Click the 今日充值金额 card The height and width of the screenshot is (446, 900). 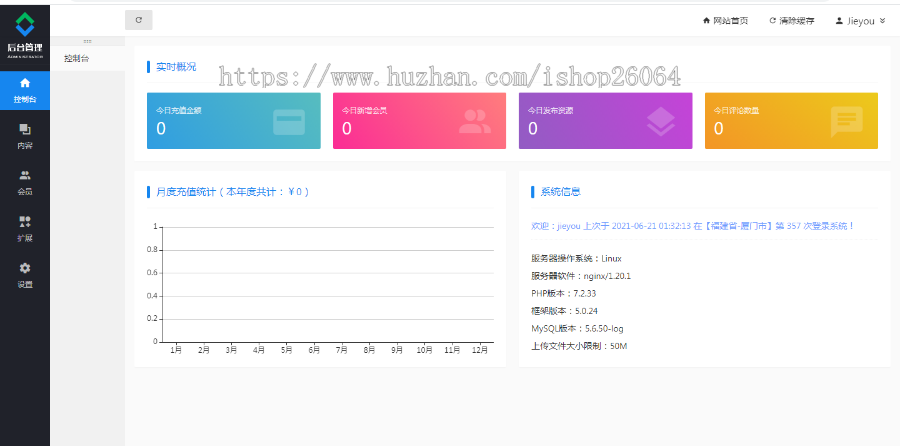(234, 121)
